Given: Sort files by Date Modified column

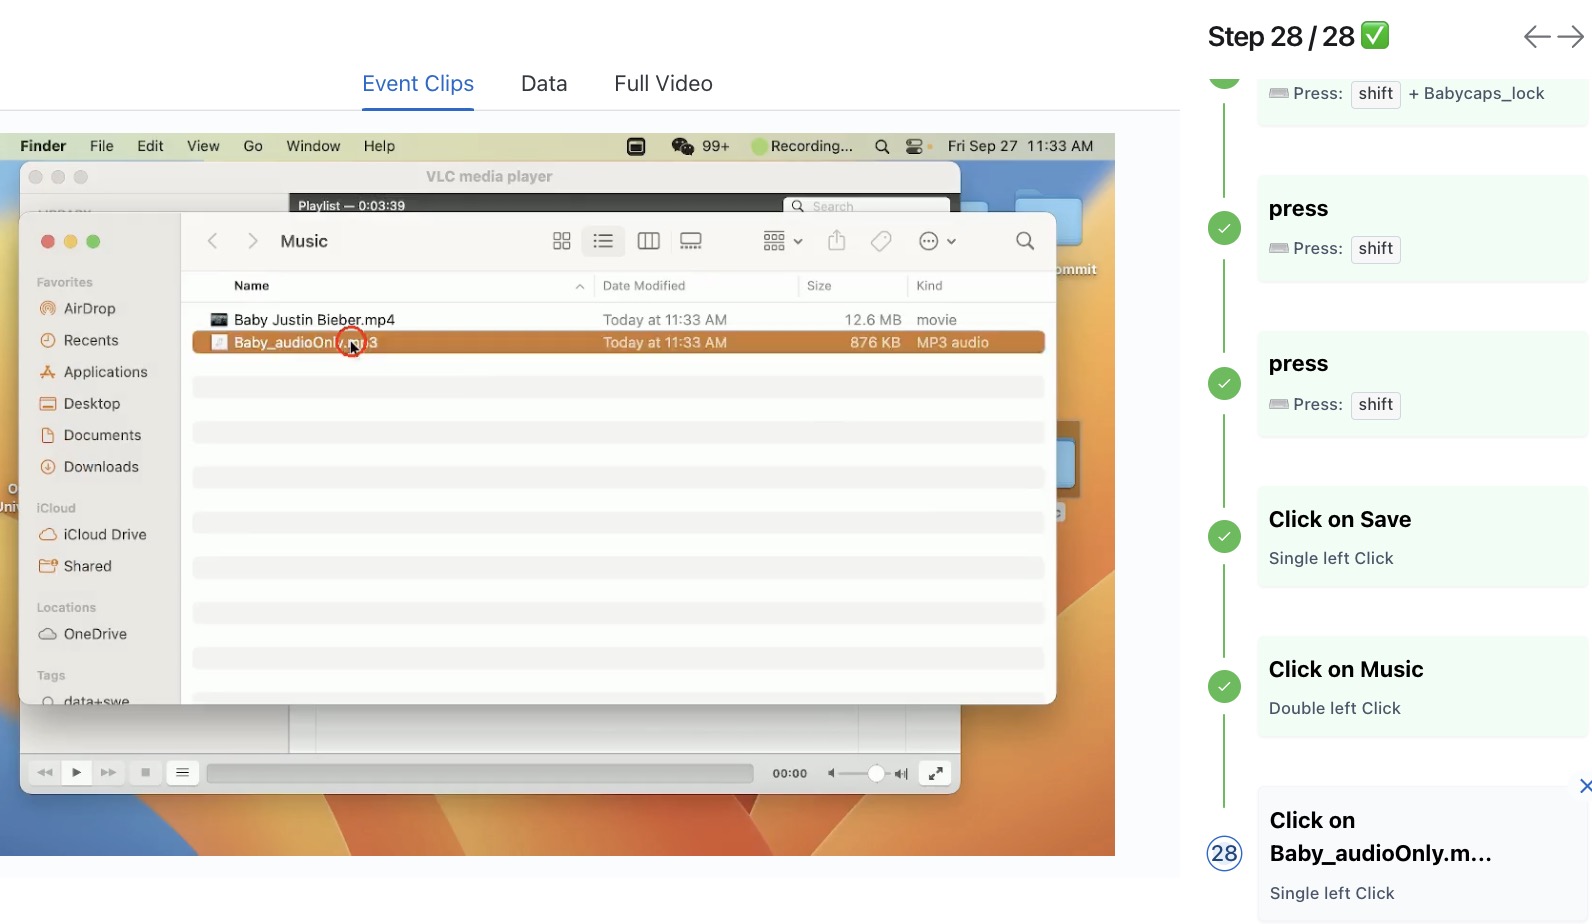Looking at the screenshot, I should coord(644,286).
